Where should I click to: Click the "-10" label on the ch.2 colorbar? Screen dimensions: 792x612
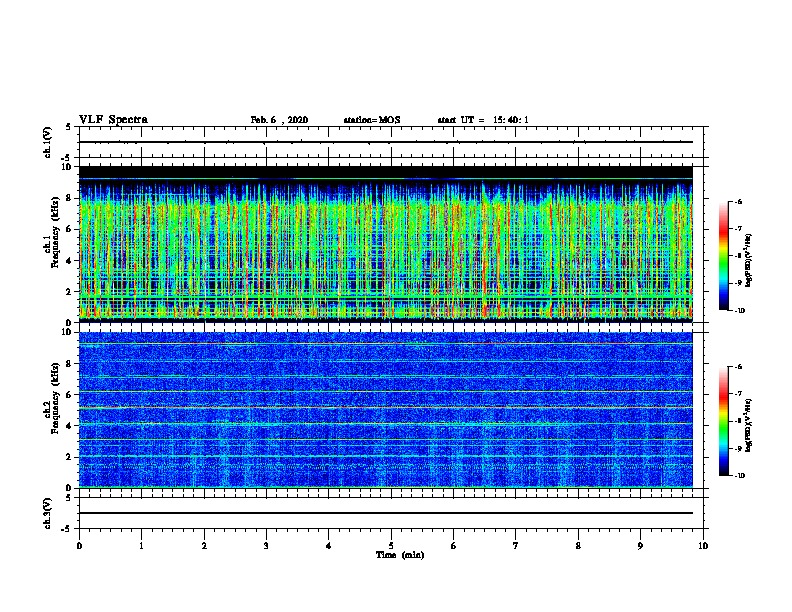[x=740, y=476]
